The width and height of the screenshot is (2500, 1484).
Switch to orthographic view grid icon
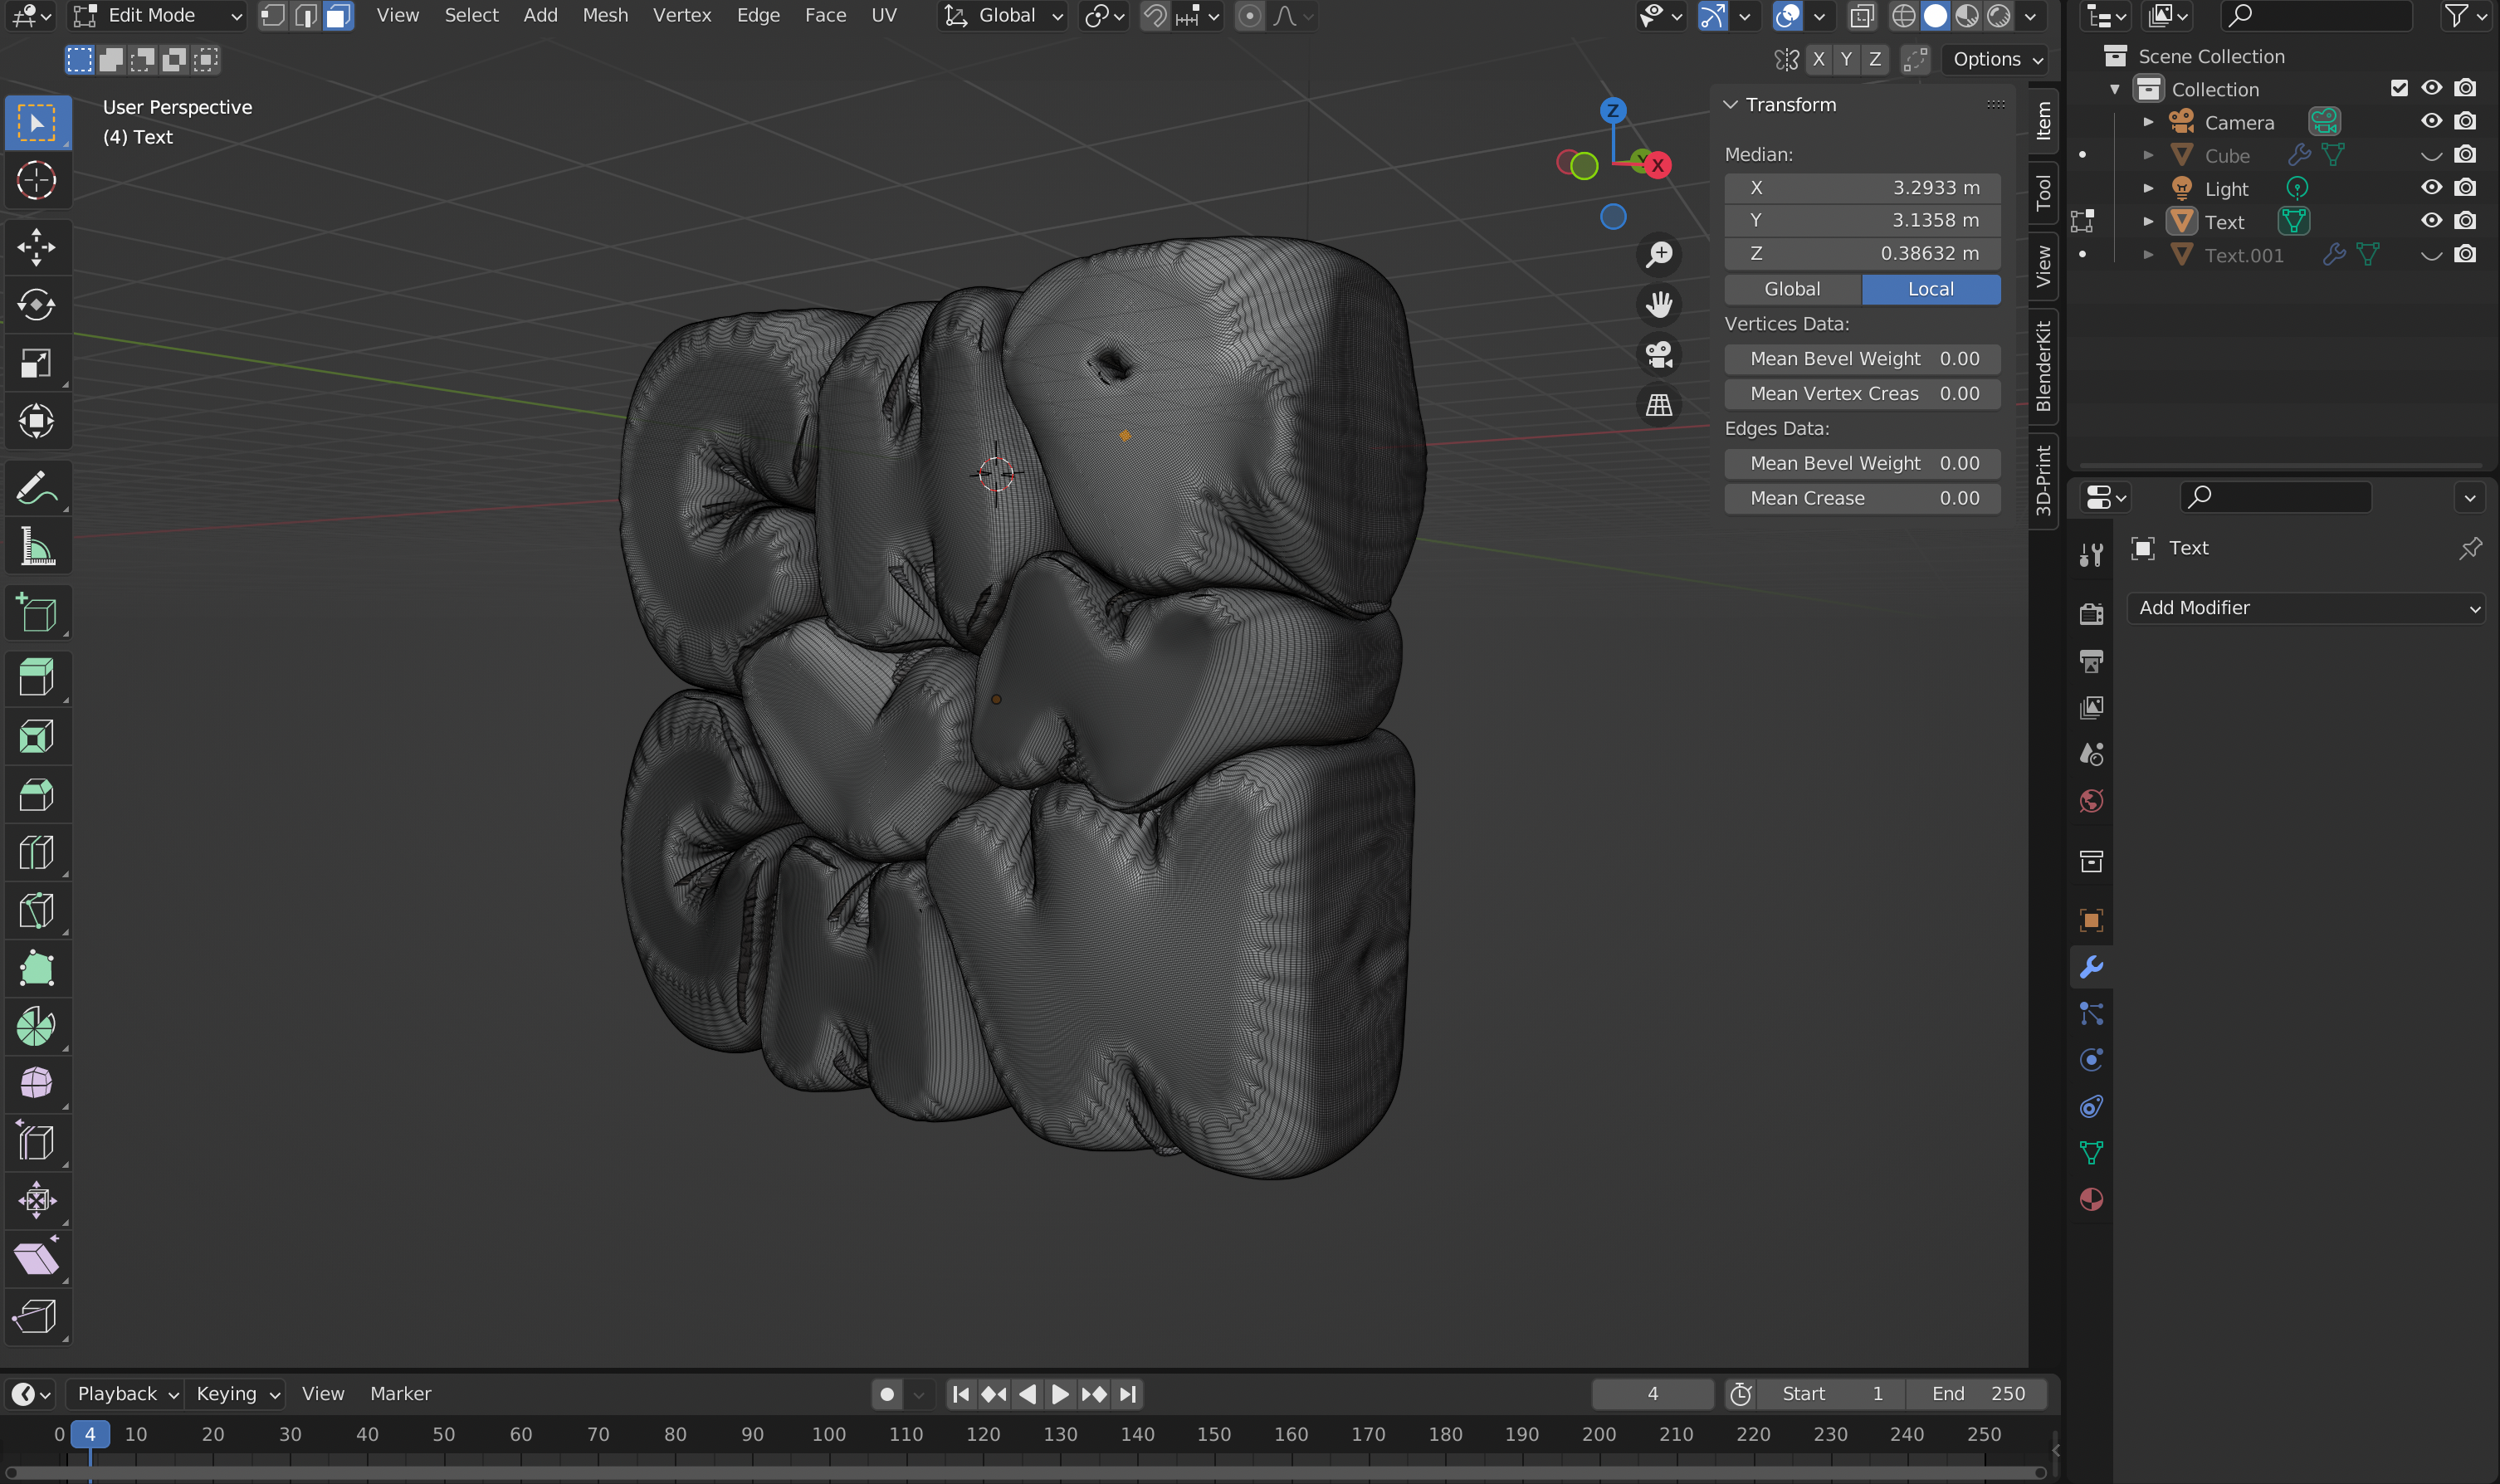click(x=1659, y=405)
